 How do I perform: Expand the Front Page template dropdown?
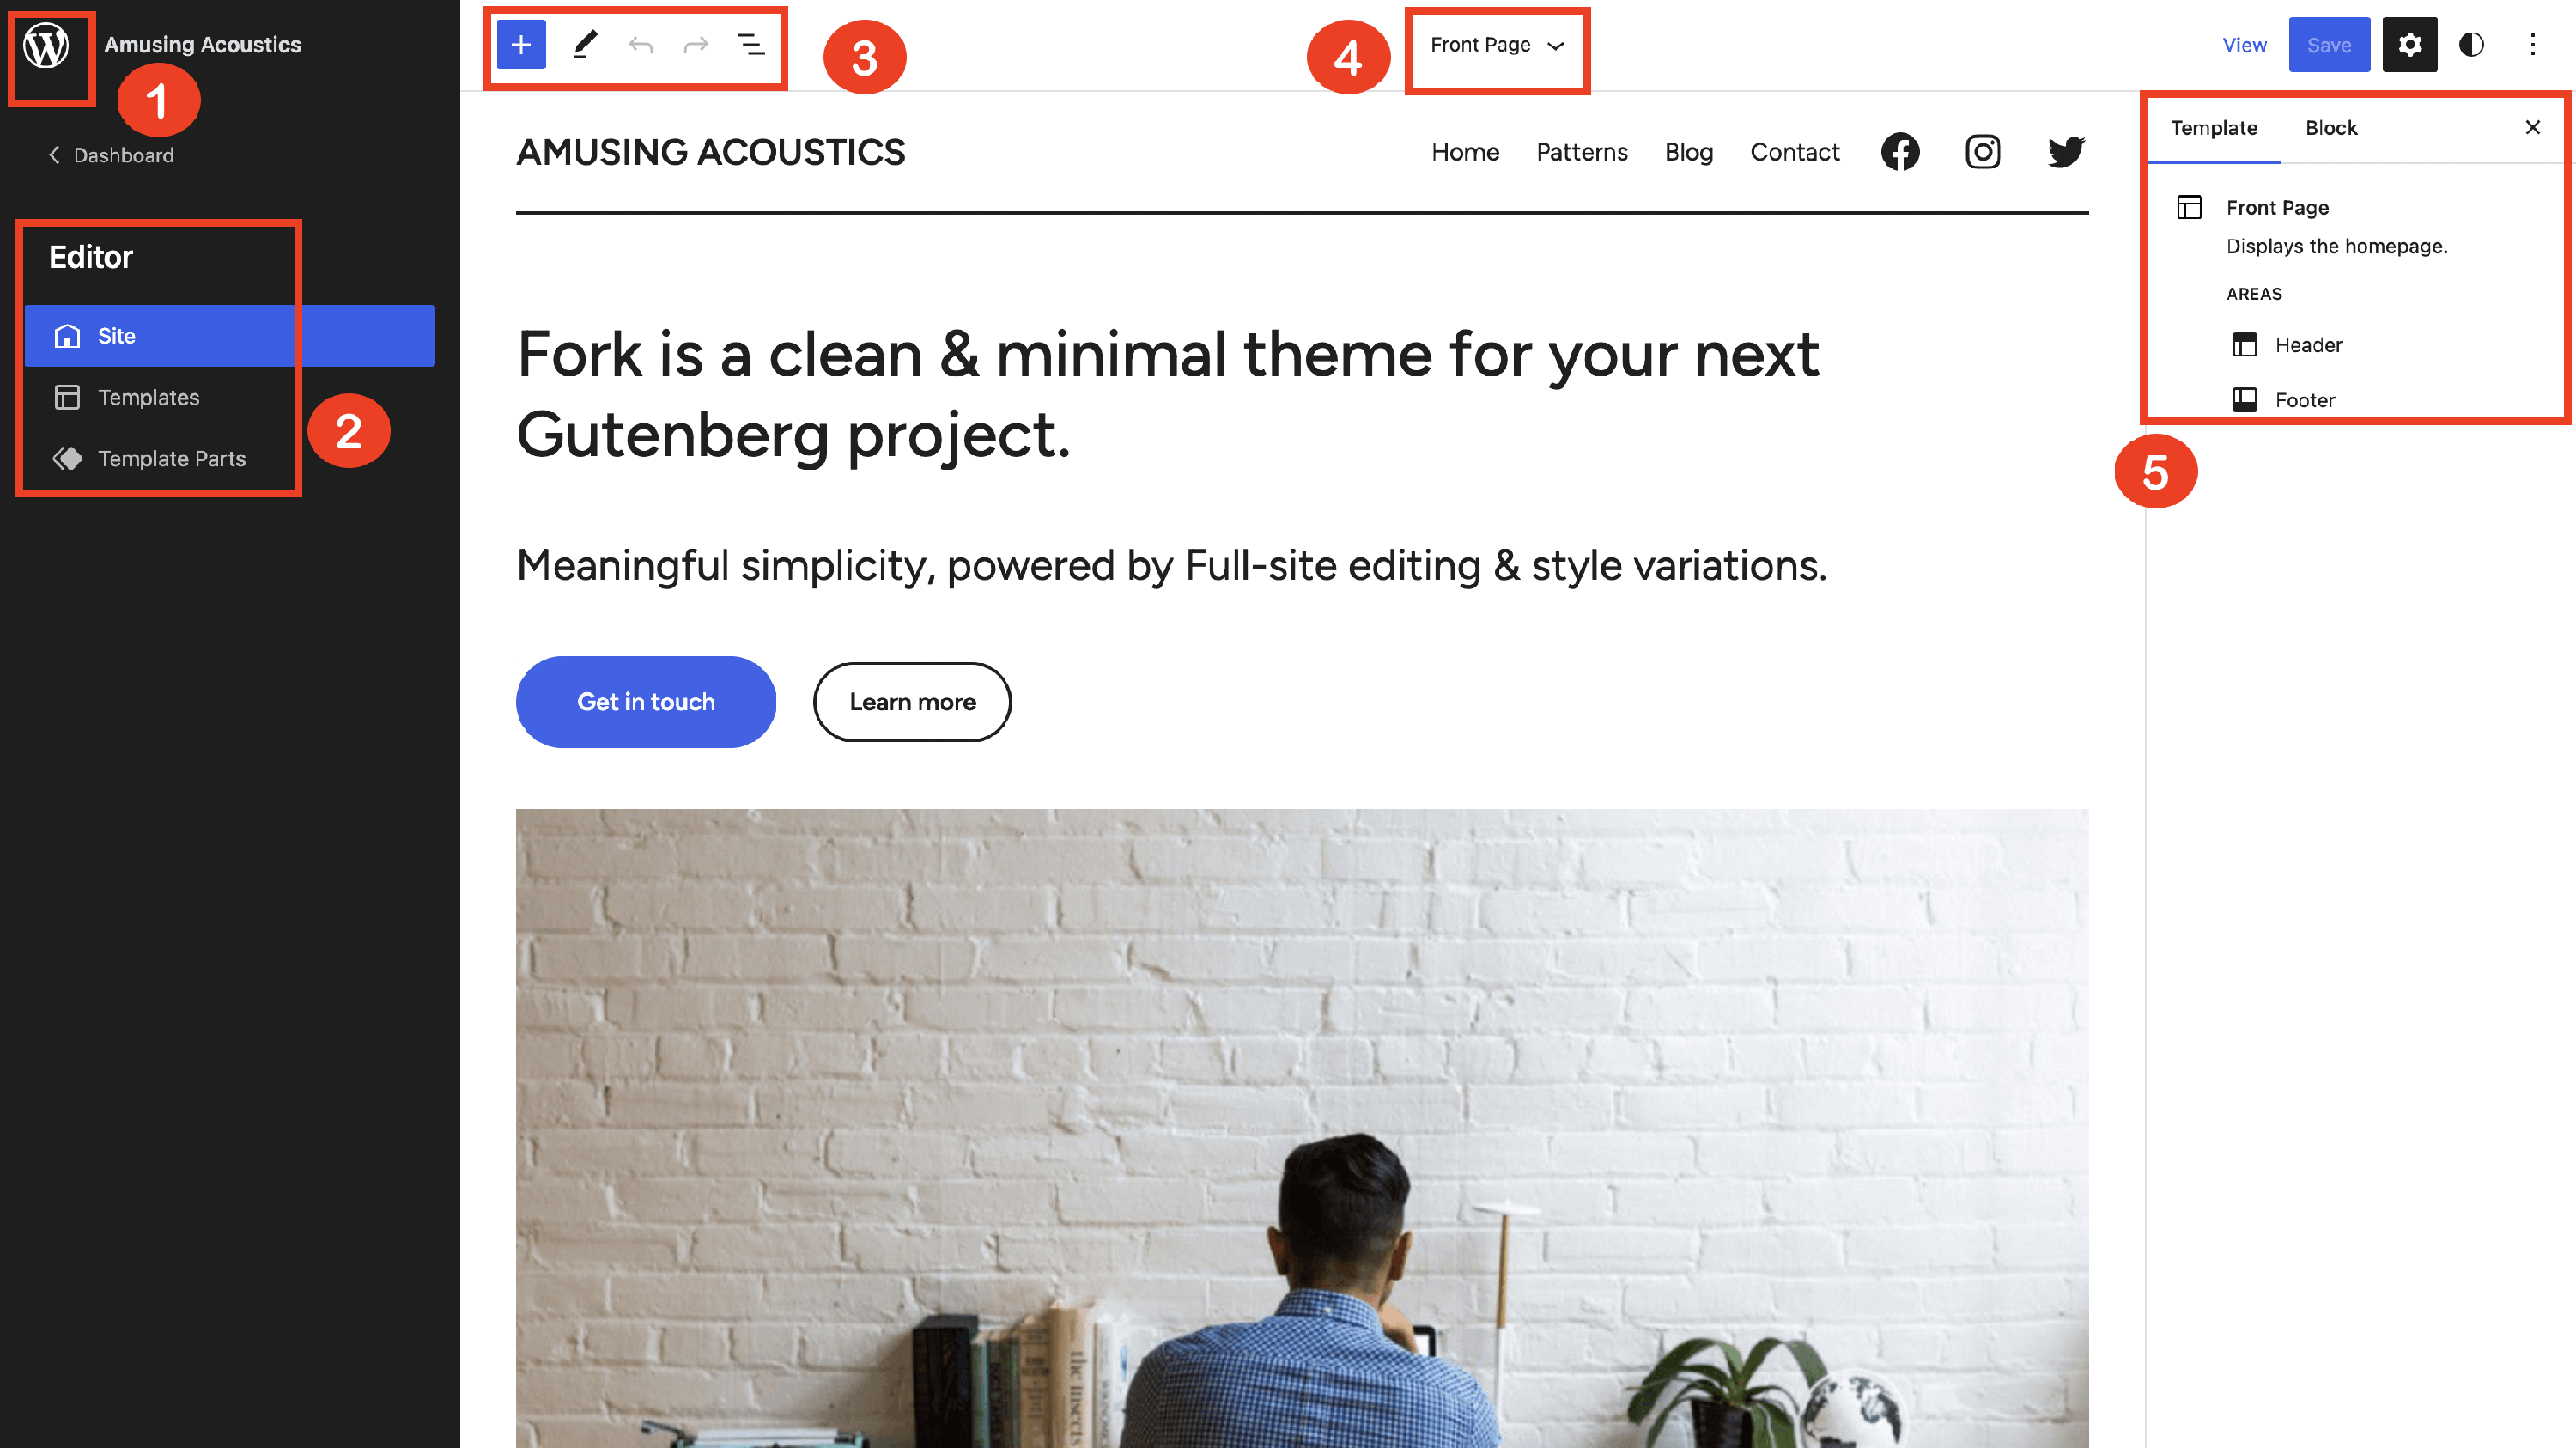coord(1497,45)
